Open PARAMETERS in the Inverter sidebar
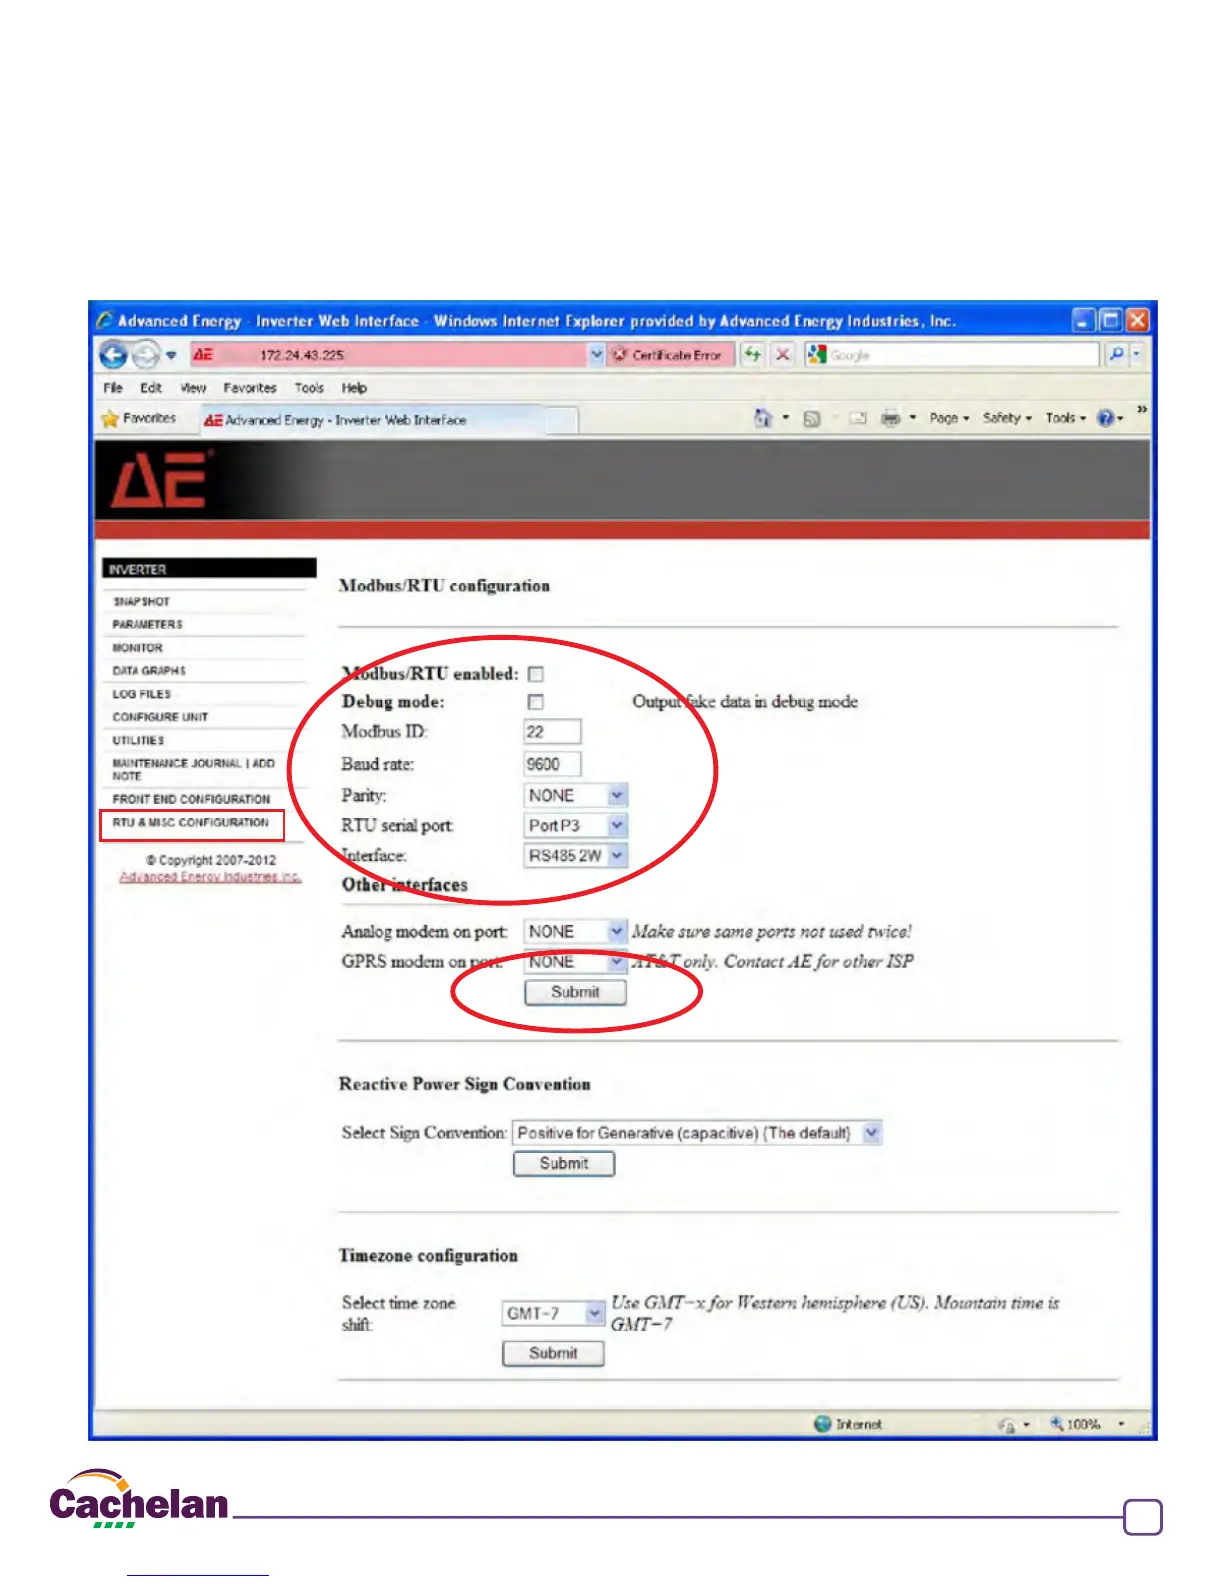Screen dimensions: 1224x1584 pos(147,625)
